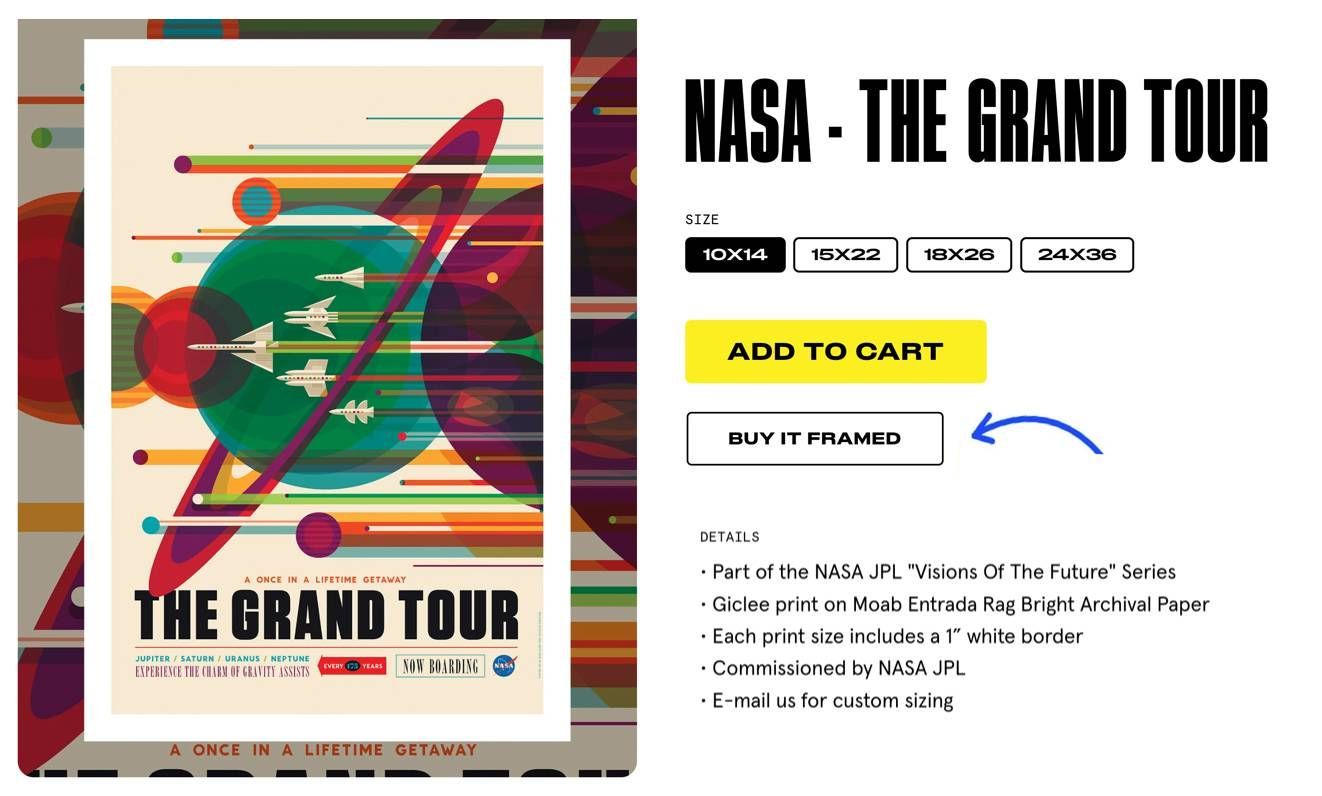Click the Size label above the options

point(702,219)
